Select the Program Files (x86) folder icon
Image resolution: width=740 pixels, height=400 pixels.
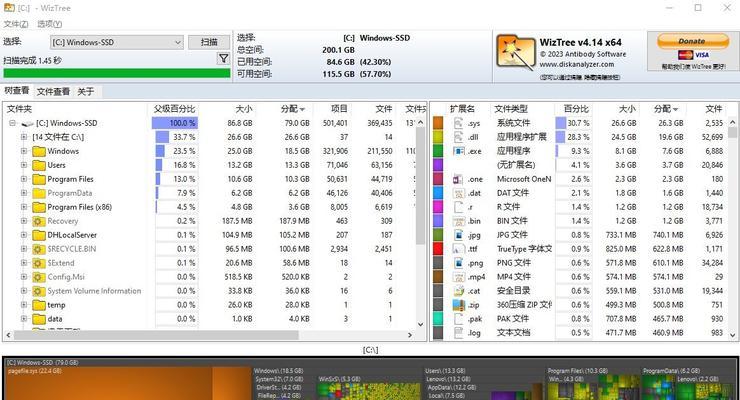click(x=39, y=207)
